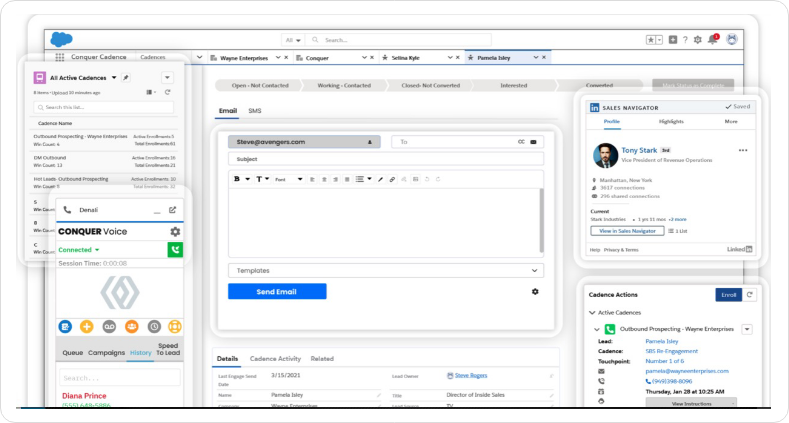Screen dimensions: 789x423
Task: Open the setup gear in top header
Action: 697,40
